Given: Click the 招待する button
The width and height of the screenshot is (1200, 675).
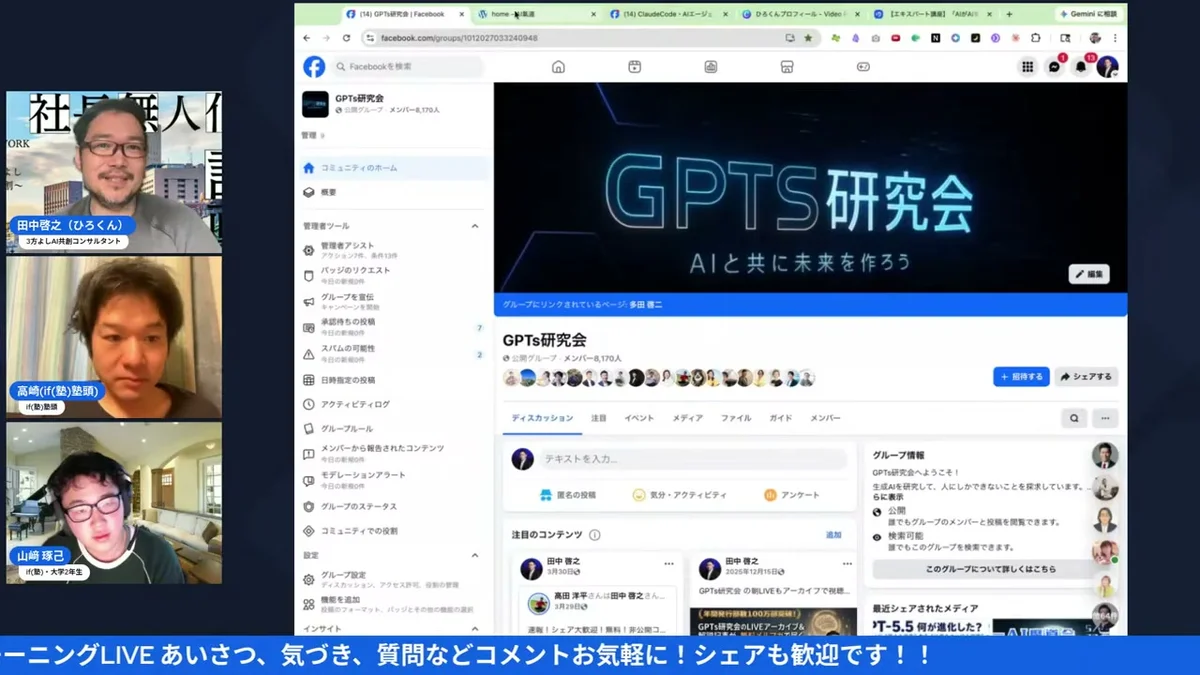Looking at the screenshot, I should tap(1019, 376).
